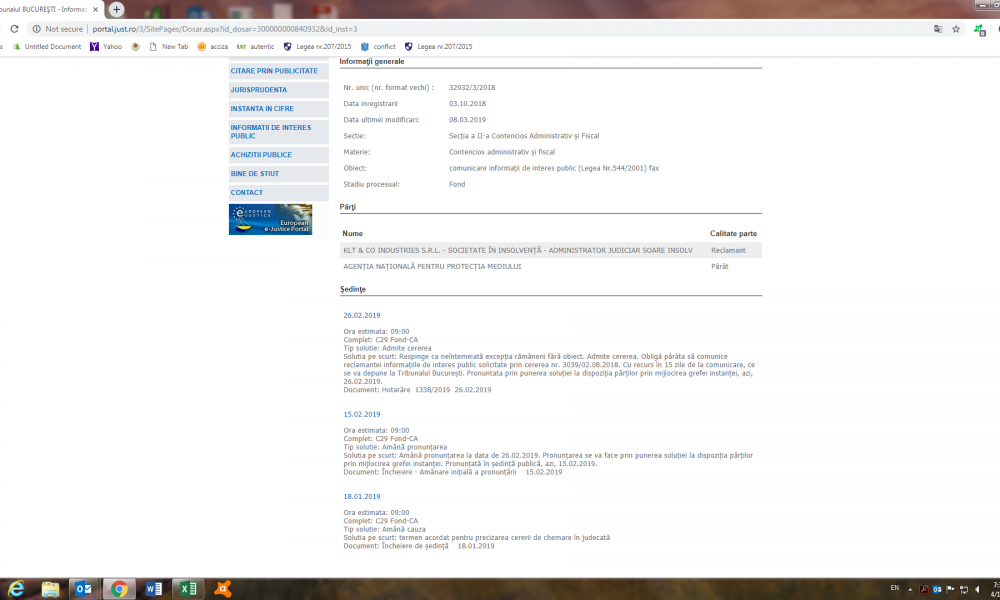Open the File Explorer taskbar icon
This screenshot has width=1000, height=600.
point(50,589)
